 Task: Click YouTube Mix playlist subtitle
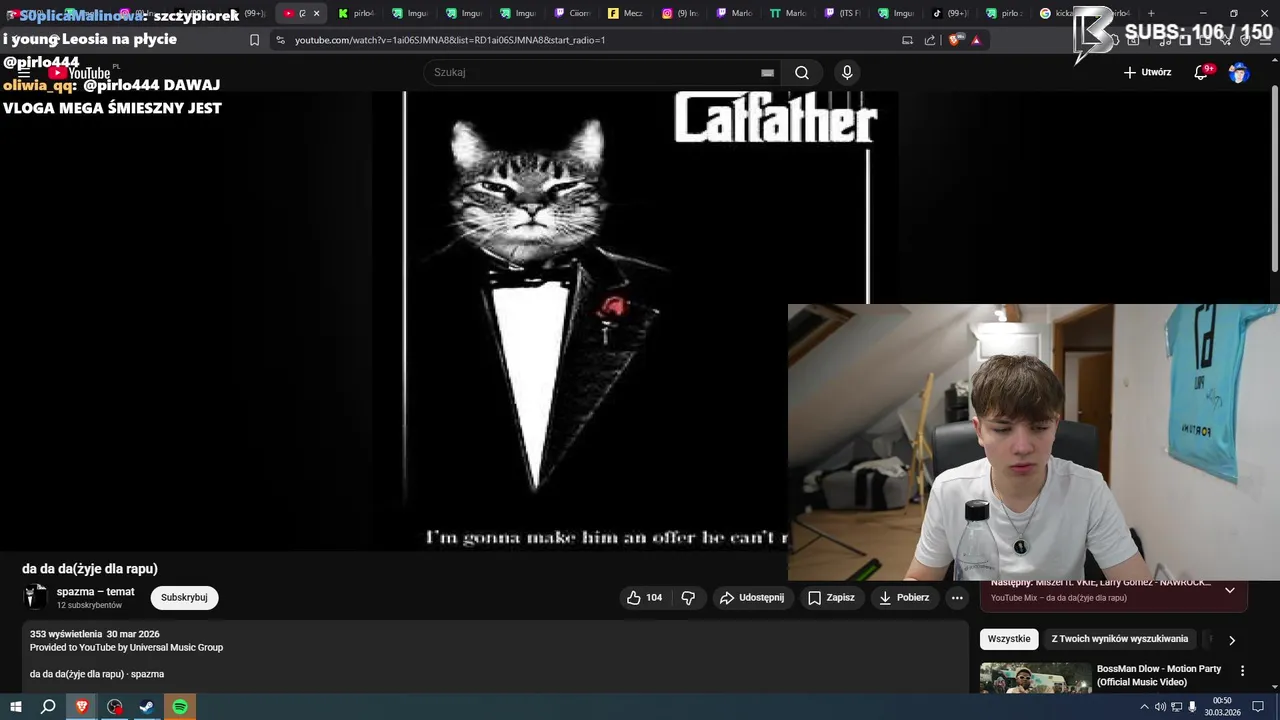(1058, 598)
